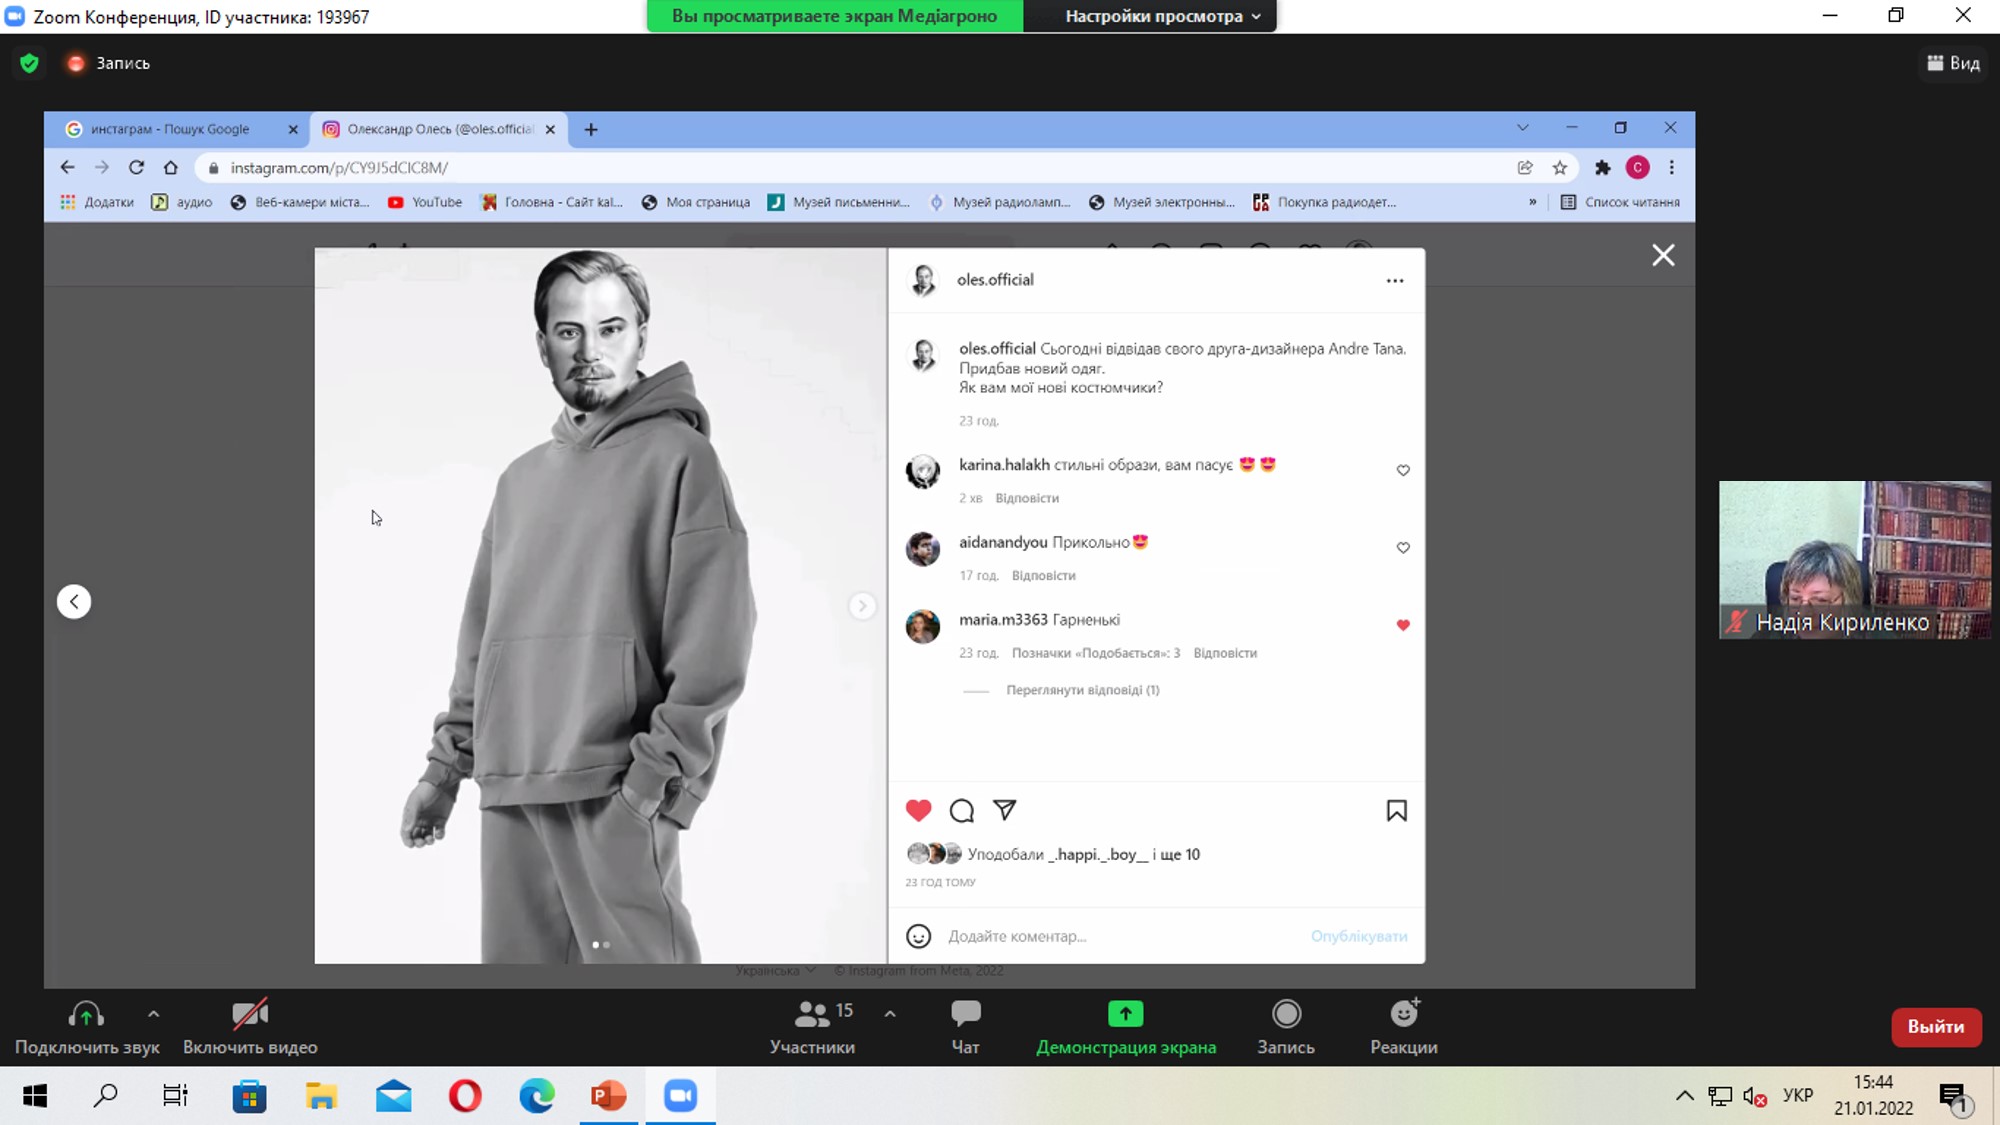This screenshot has height=1125, width=2000.
Task: Click the red Leave meeting button
Action: [1935, 1026]
